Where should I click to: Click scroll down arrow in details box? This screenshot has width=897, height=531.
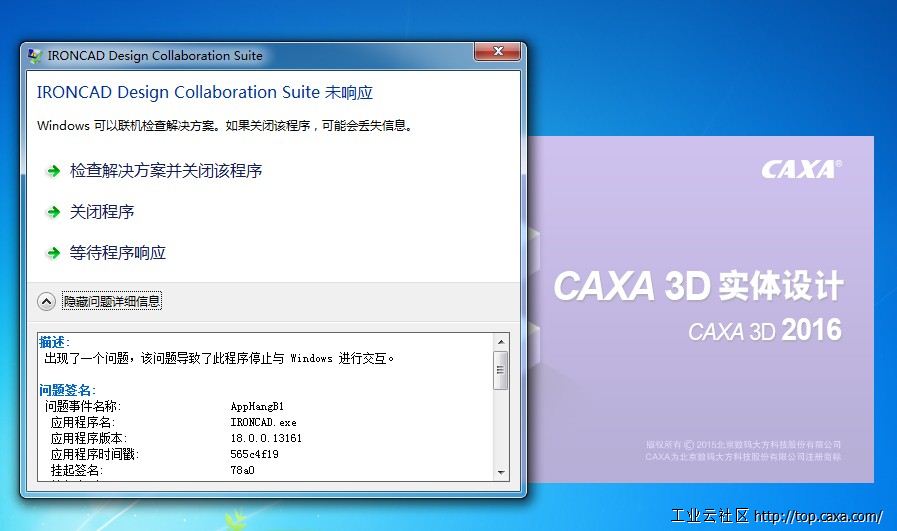(x=501, y=473)
